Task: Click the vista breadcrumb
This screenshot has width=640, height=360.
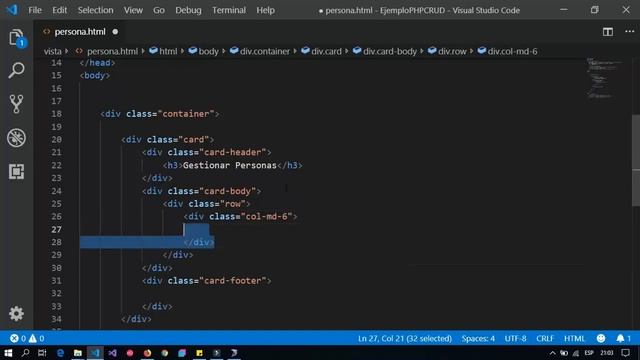Action: click(53, 51)
